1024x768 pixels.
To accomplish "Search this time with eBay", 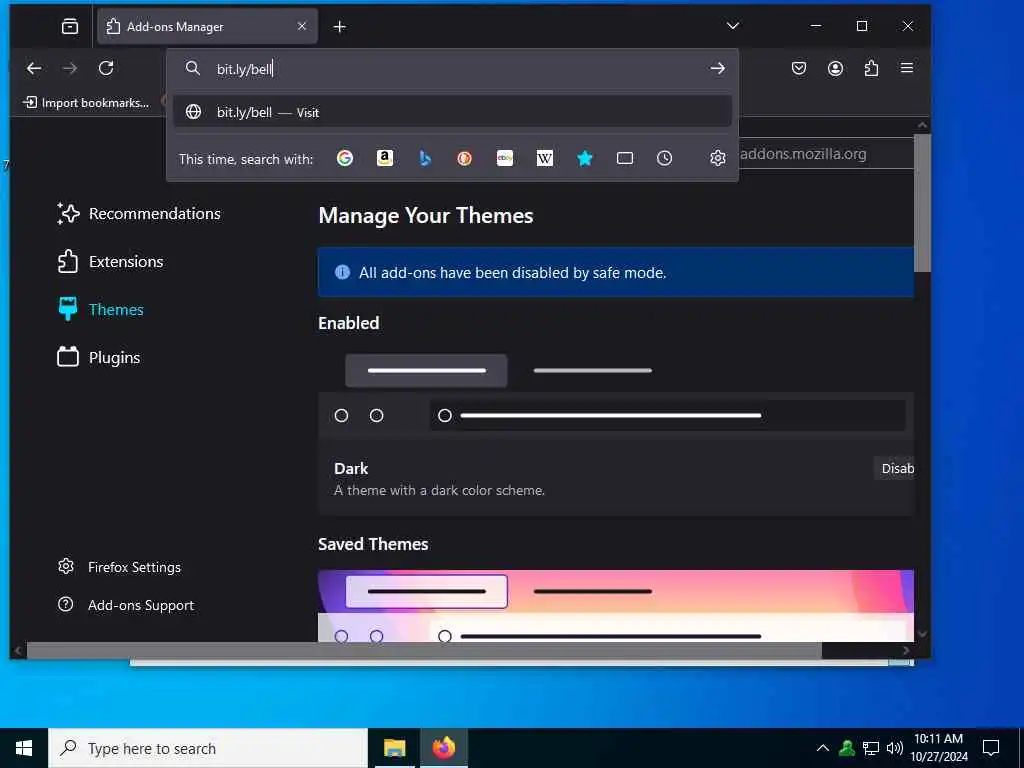I will pos(505,158).
